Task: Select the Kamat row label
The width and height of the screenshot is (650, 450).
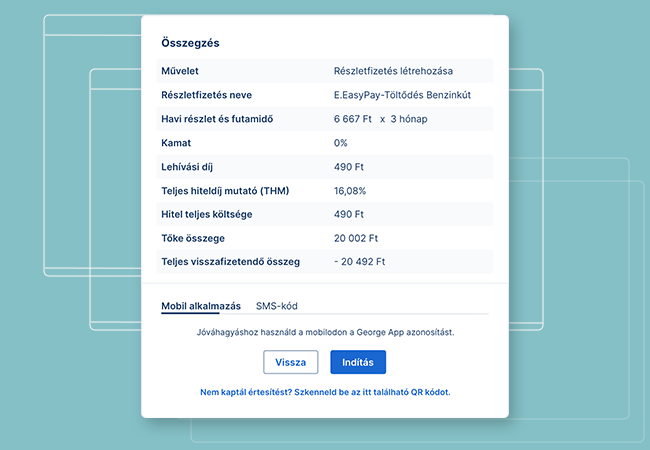Action: pos(176,143)
